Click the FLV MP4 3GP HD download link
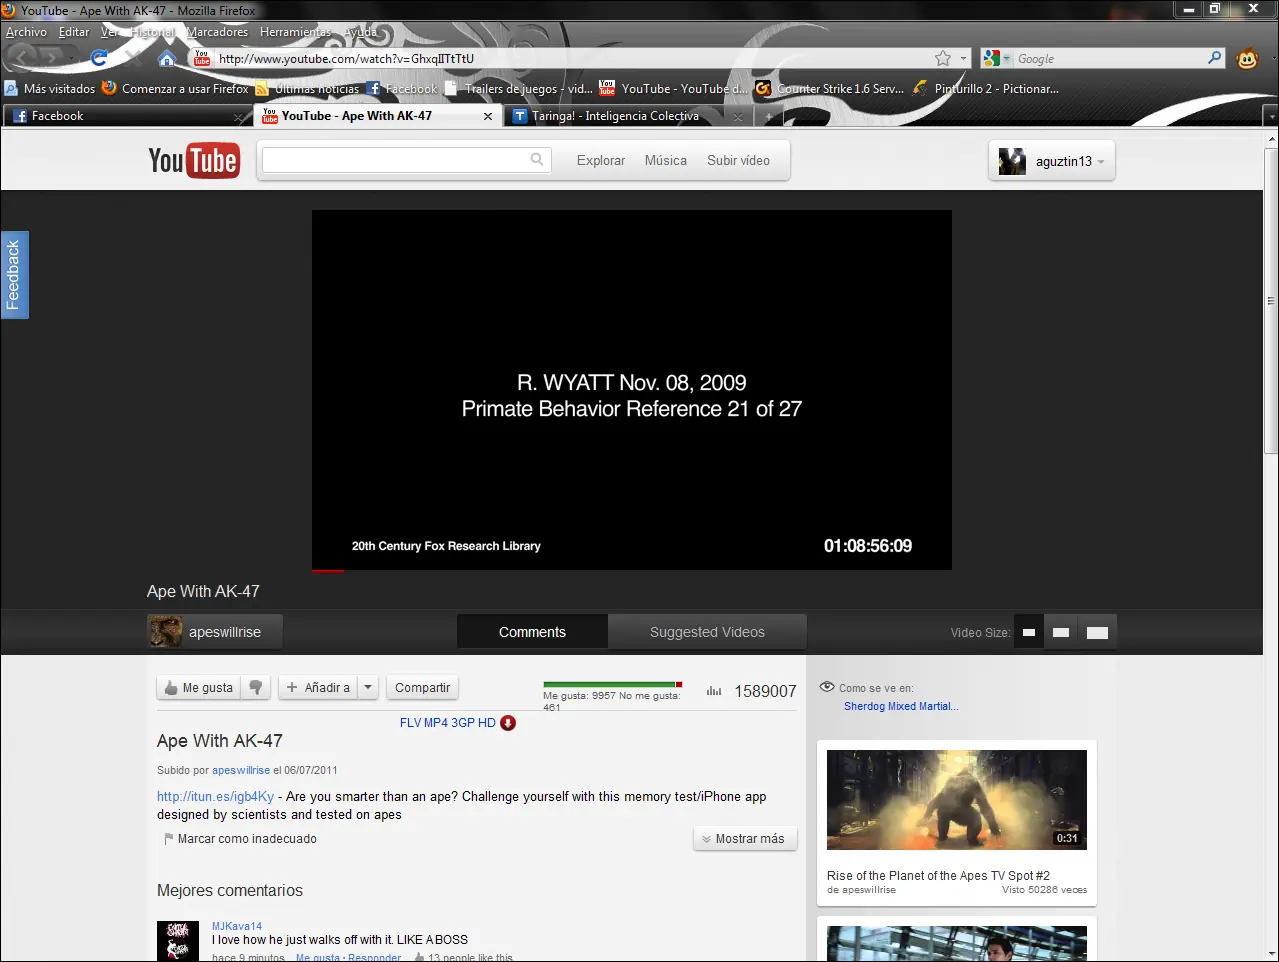The image size is (1279, 962). coord(447,723)
